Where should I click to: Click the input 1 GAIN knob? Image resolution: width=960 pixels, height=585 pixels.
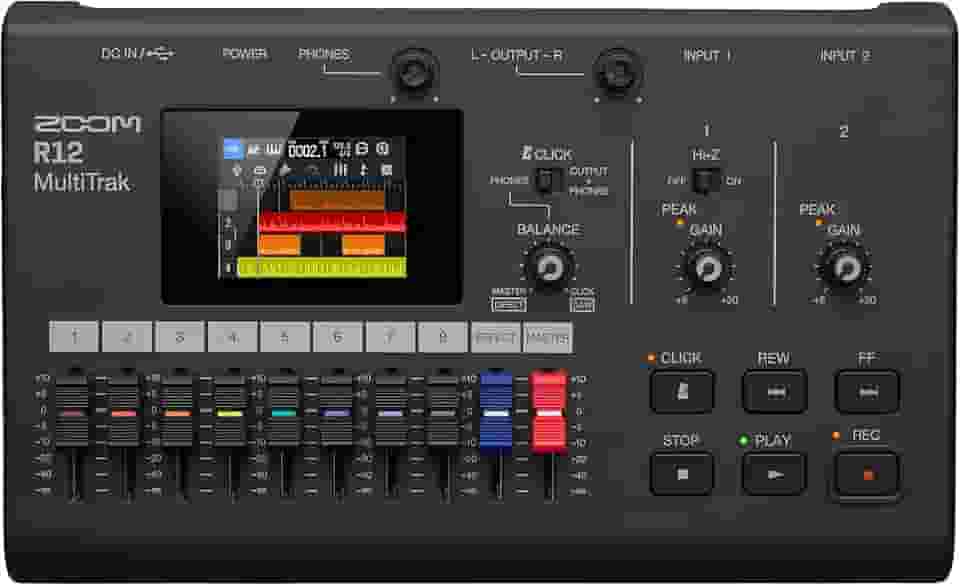tap(708, 267)
